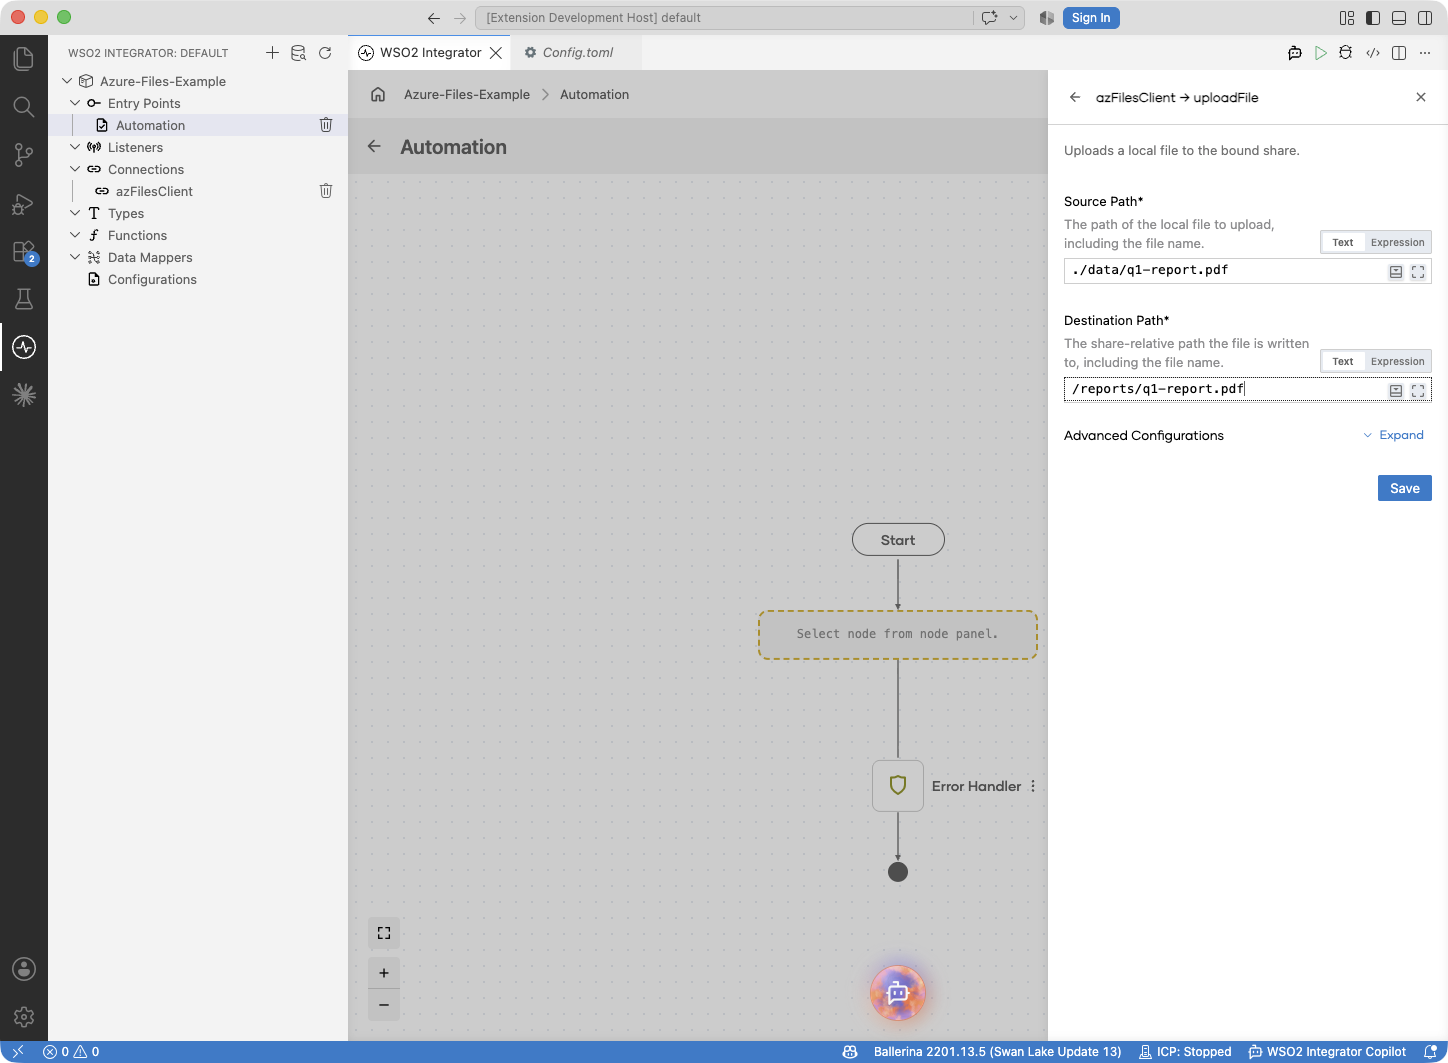This screenshot has width=1448, height=1063.
Task: Open Run and Debug view
Action: coord(23,203)
